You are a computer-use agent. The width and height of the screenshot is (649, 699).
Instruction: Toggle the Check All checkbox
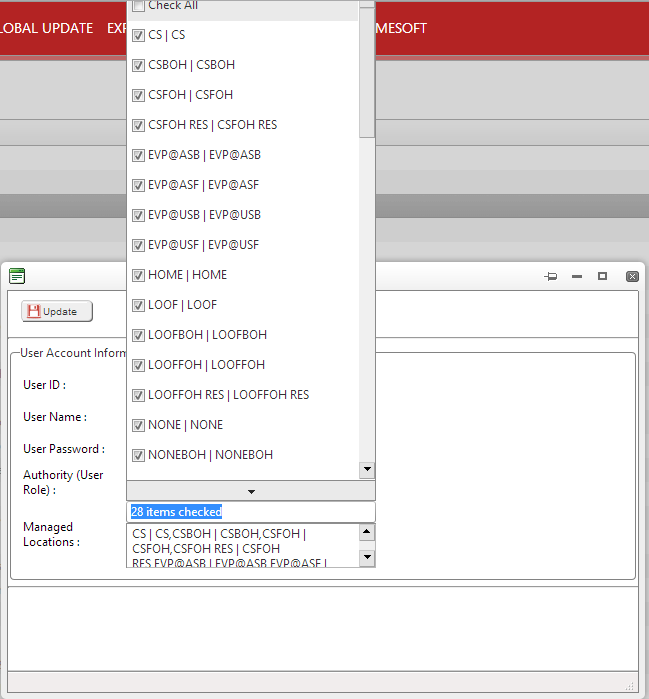tap(138, 5)
